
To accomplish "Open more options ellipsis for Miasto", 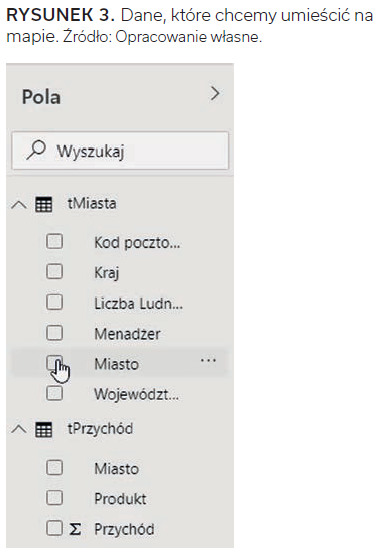I will pyautogui.click(x=208, y=361).
